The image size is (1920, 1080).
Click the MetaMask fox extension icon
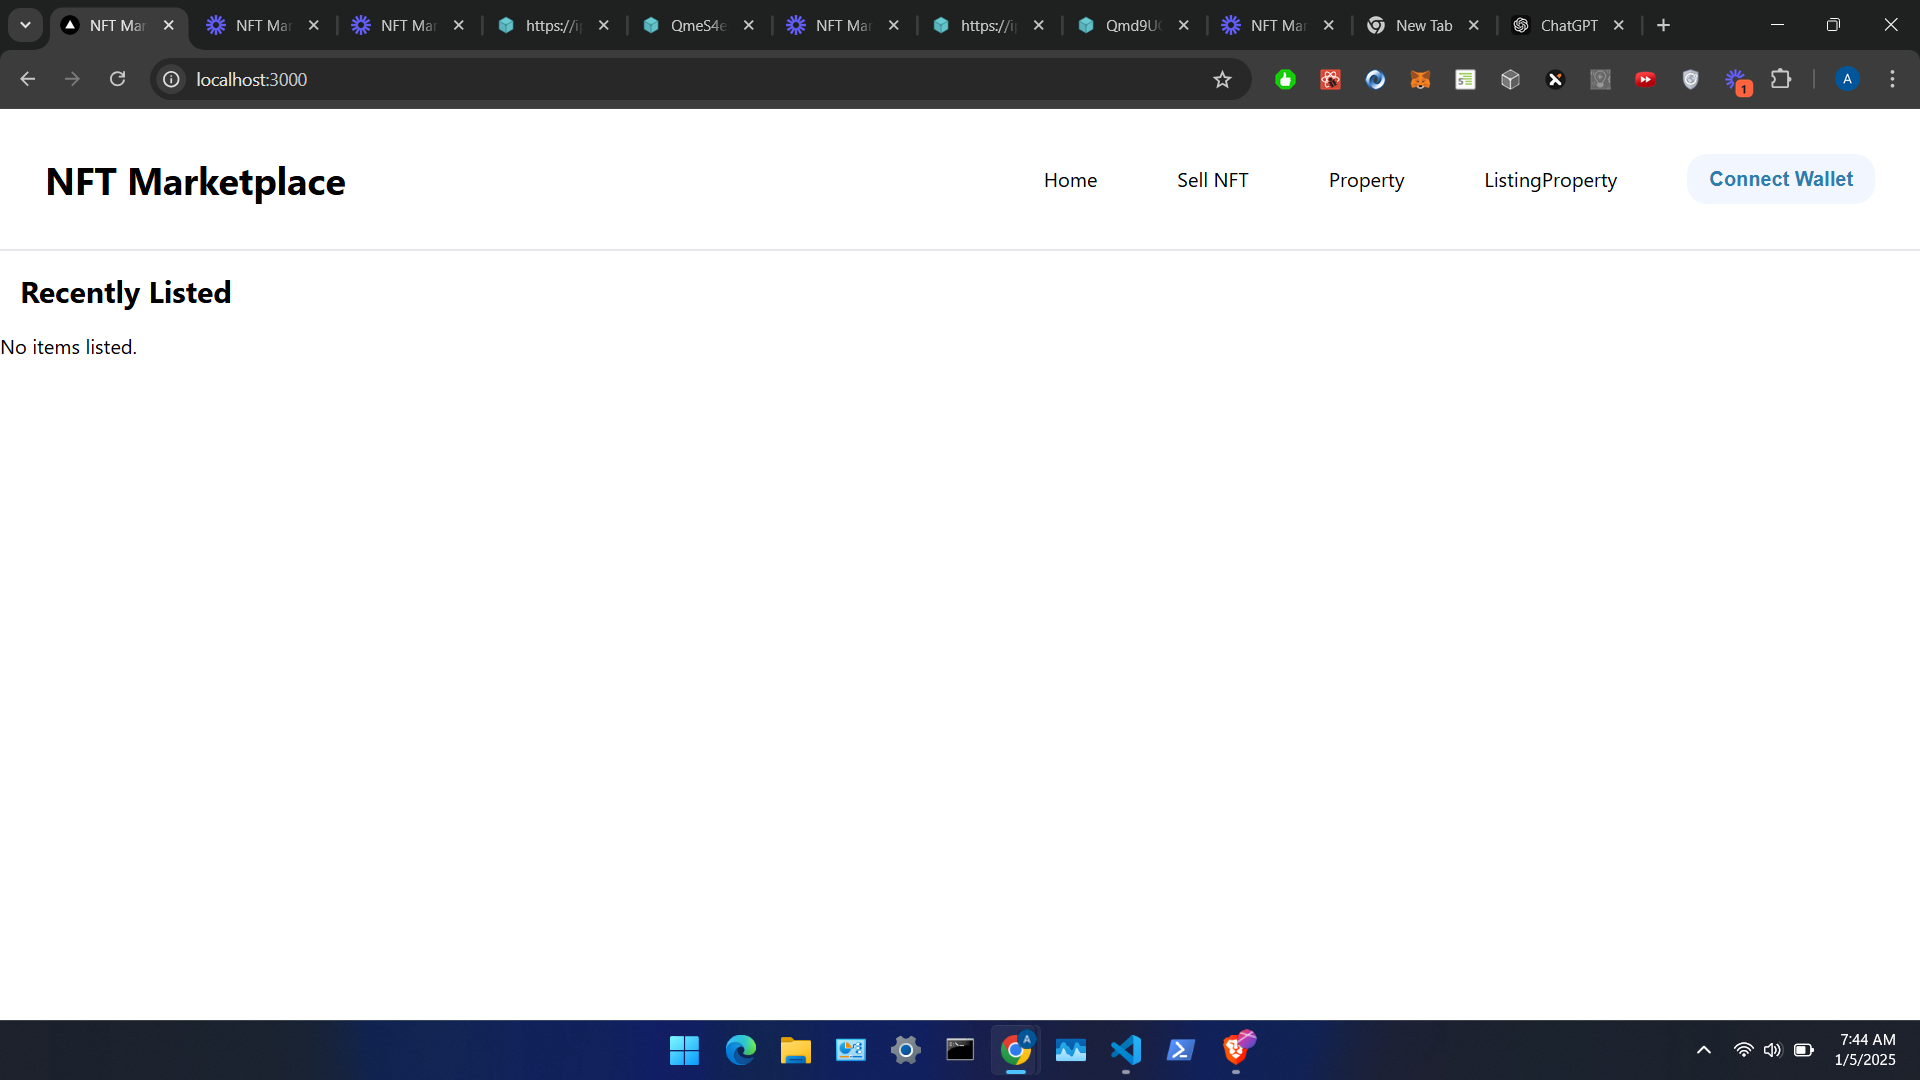pos(1420,80)
